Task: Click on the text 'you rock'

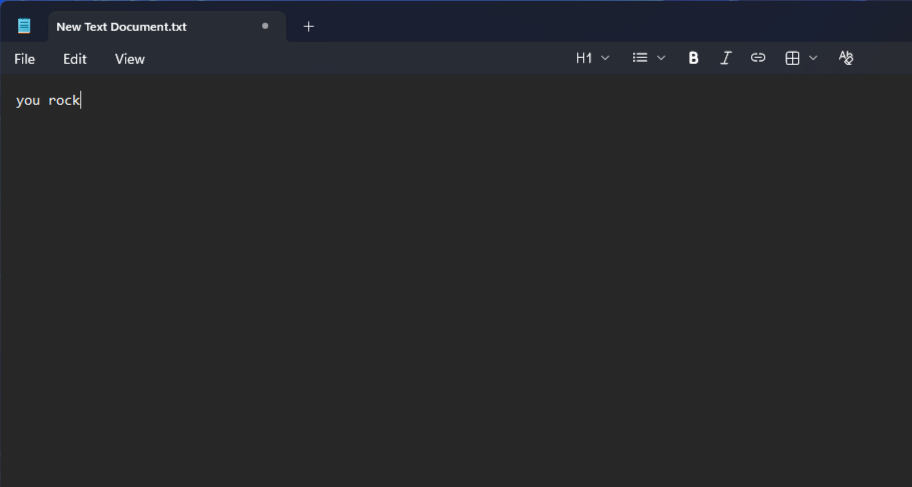Action: pyautogui.click(x=48, y=101)
